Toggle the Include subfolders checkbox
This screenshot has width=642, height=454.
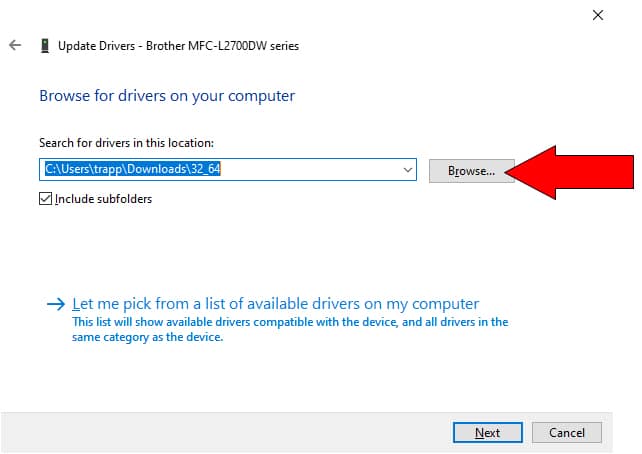click(45, 199)
